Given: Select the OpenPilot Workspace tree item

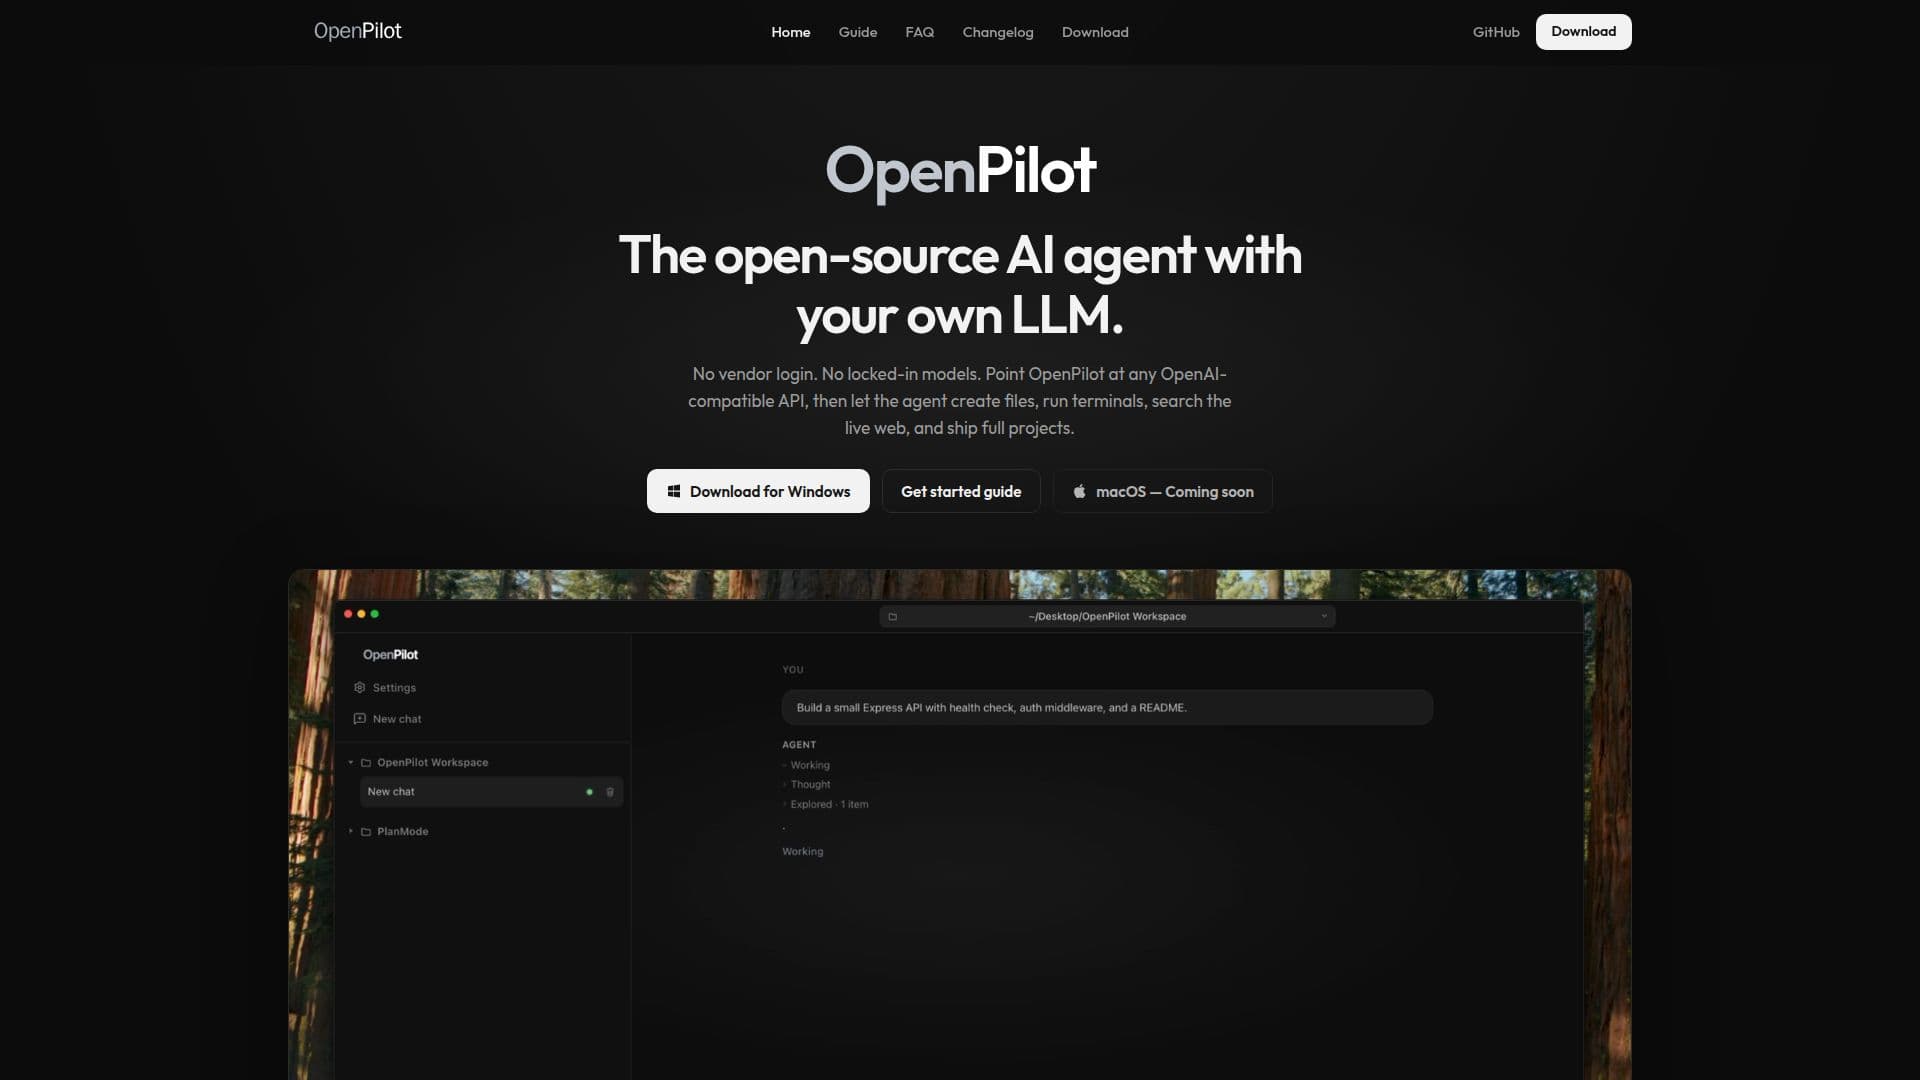Looking at the screenshot, I should 432,762.
